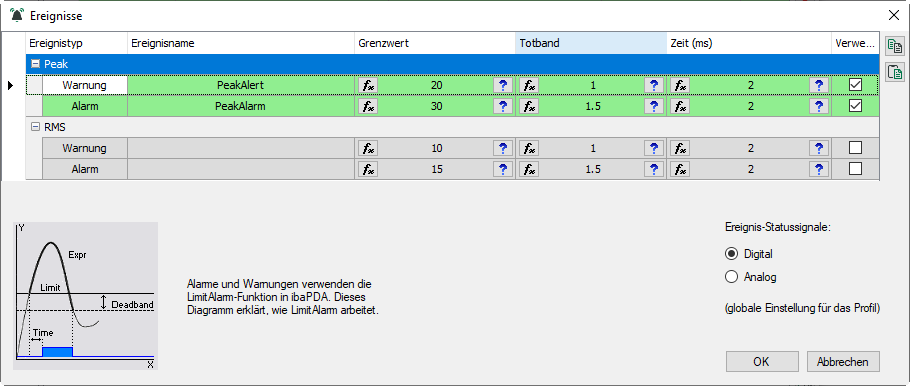This screenshot has height=386, width=910.
Task: Select the Analog status signal option
Action: pyautogui.click(x=732, y=277)
